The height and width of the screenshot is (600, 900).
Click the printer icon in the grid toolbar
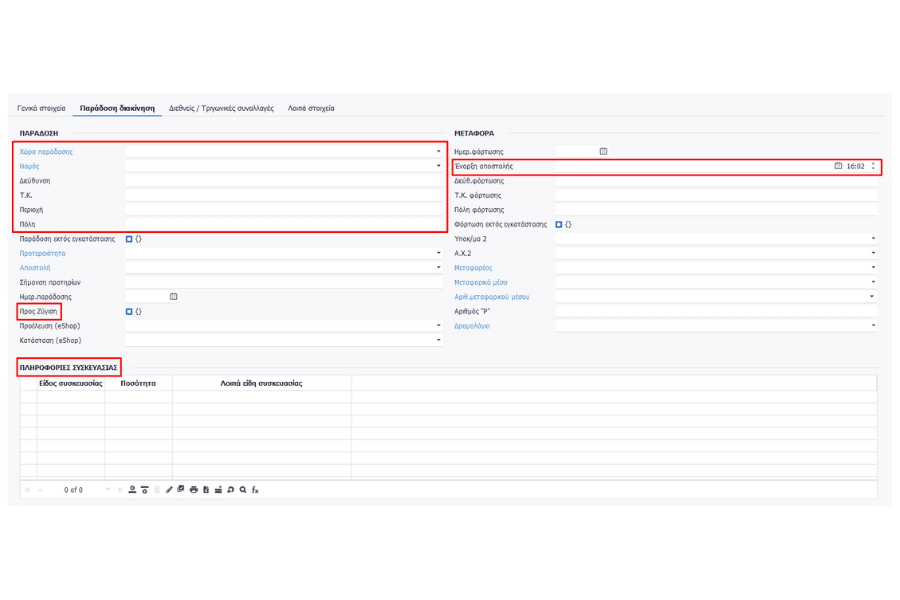193,490
